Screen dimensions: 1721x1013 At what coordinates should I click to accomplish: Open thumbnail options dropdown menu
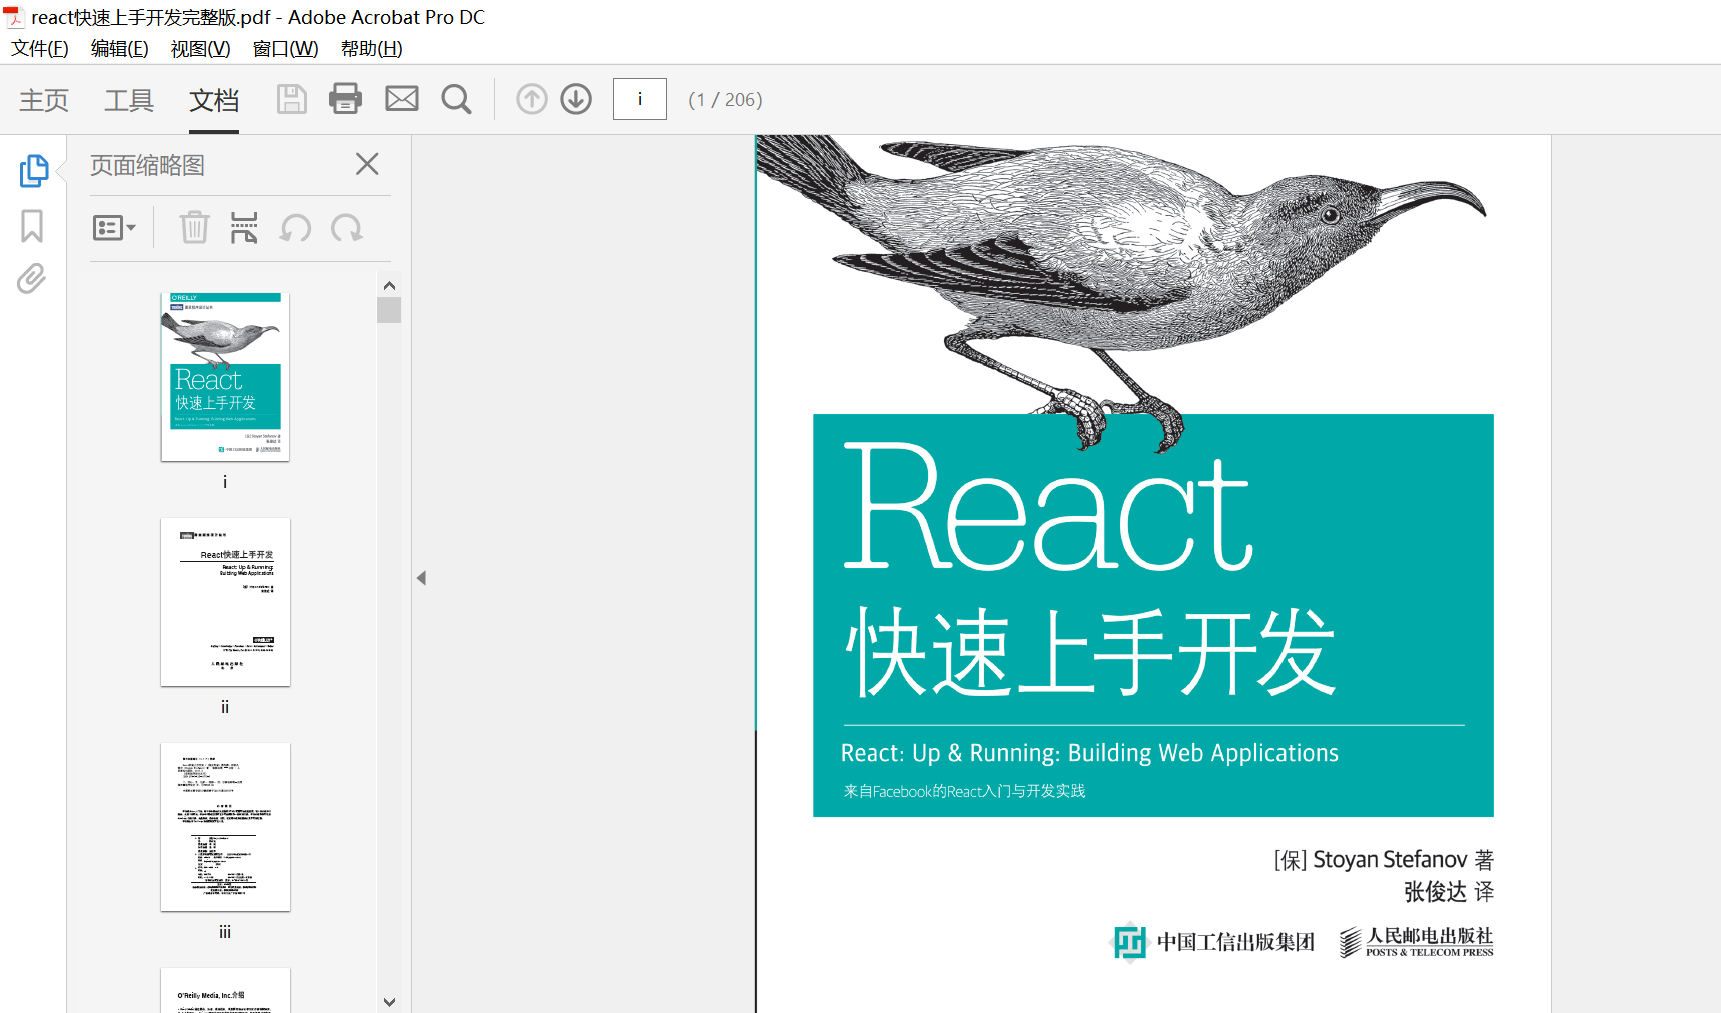[114, 228]
